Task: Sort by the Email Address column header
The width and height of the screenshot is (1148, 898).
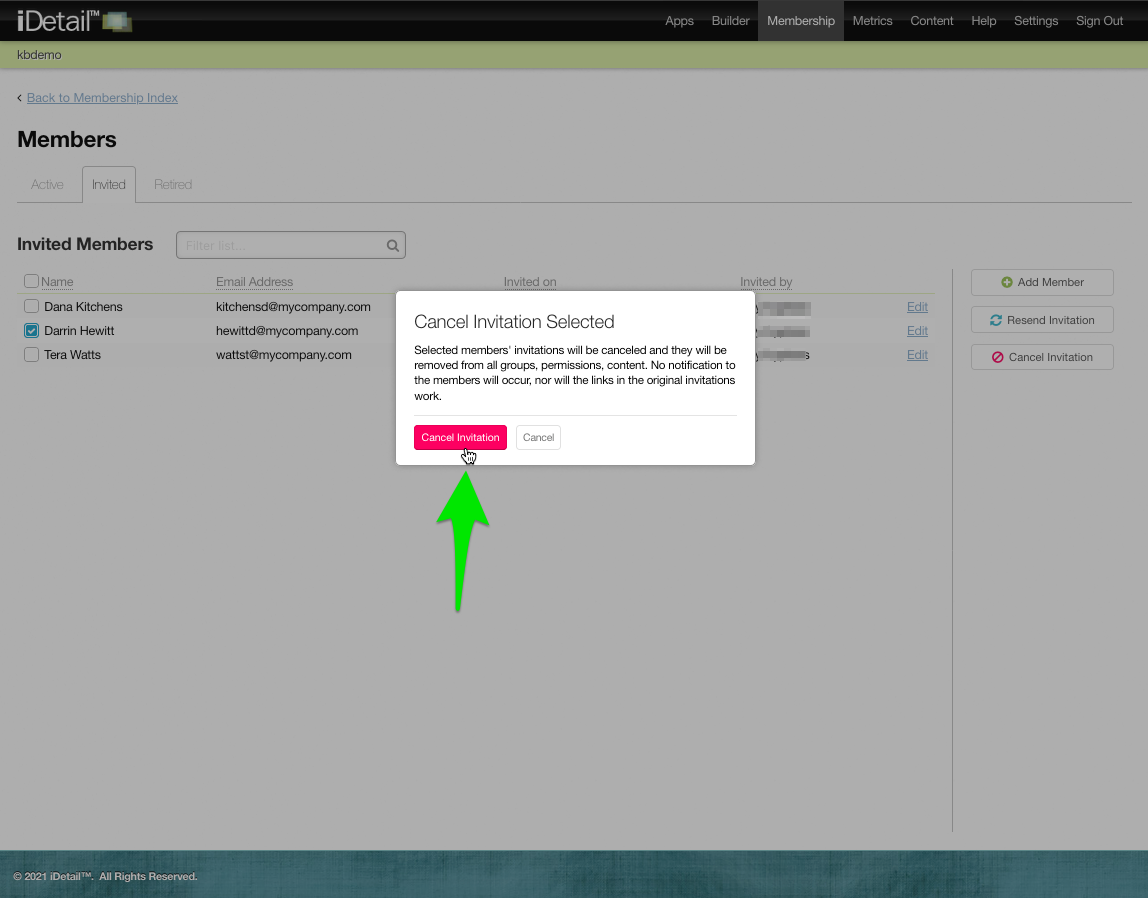Action: coord(254,282)
